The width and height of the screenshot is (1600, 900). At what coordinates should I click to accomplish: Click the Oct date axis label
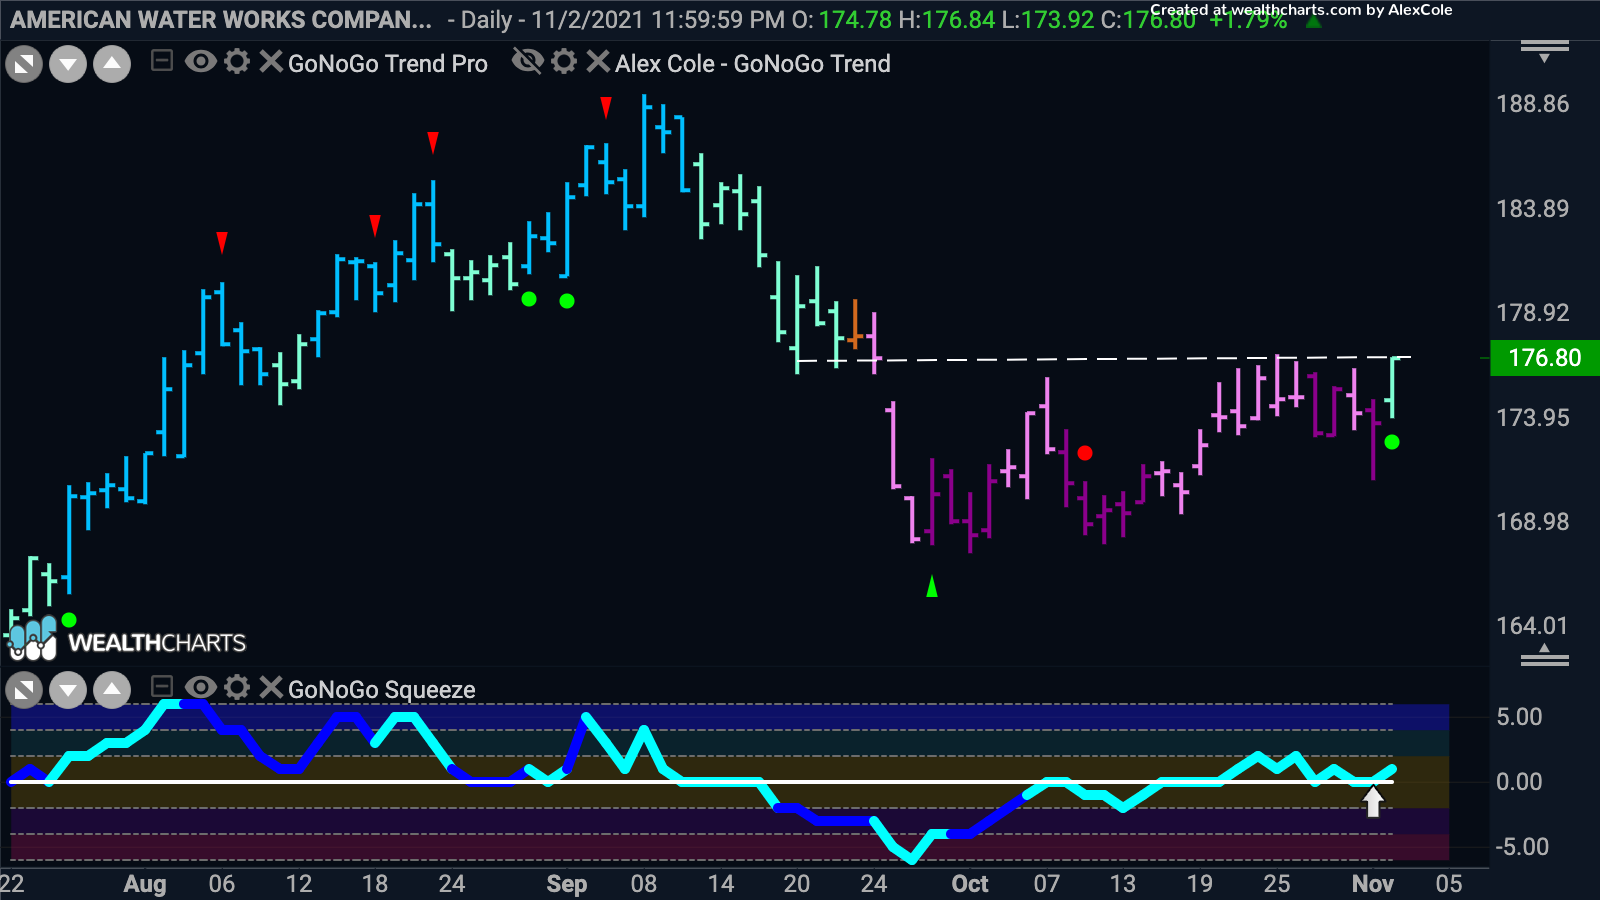(x=970, y=884)
